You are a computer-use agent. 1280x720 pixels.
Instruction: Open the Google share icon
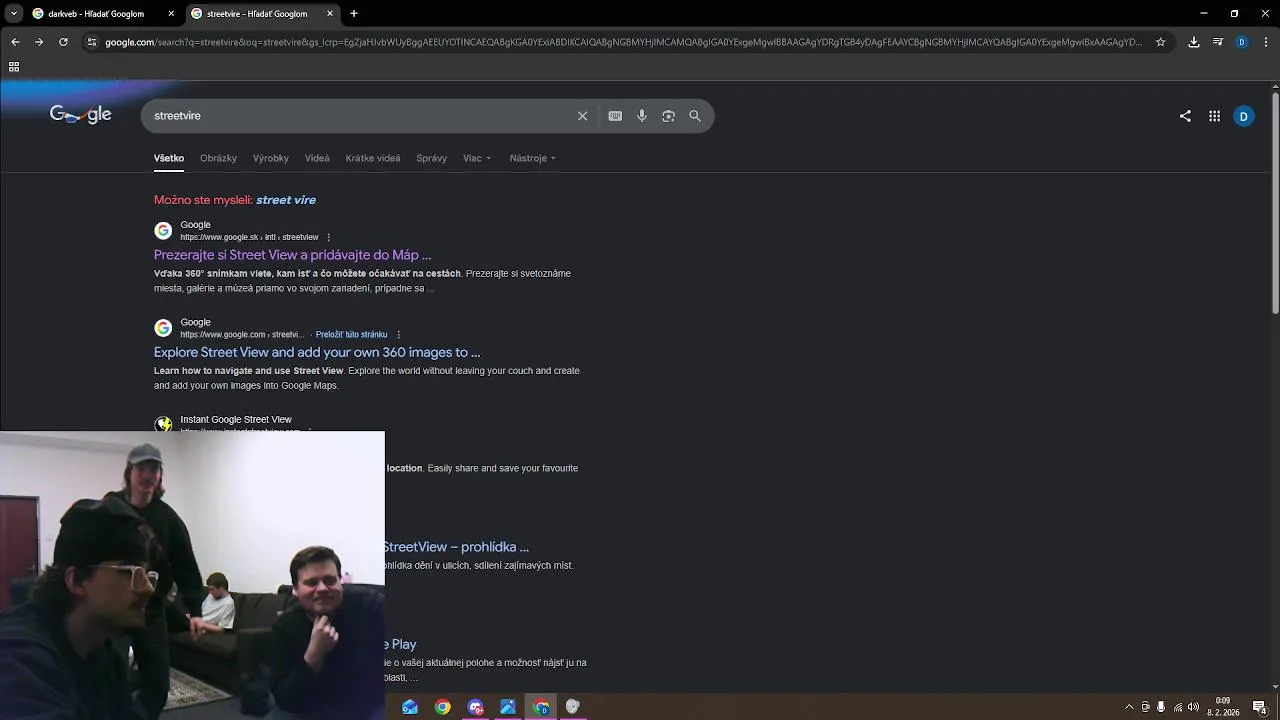[x=1185, y=116]
